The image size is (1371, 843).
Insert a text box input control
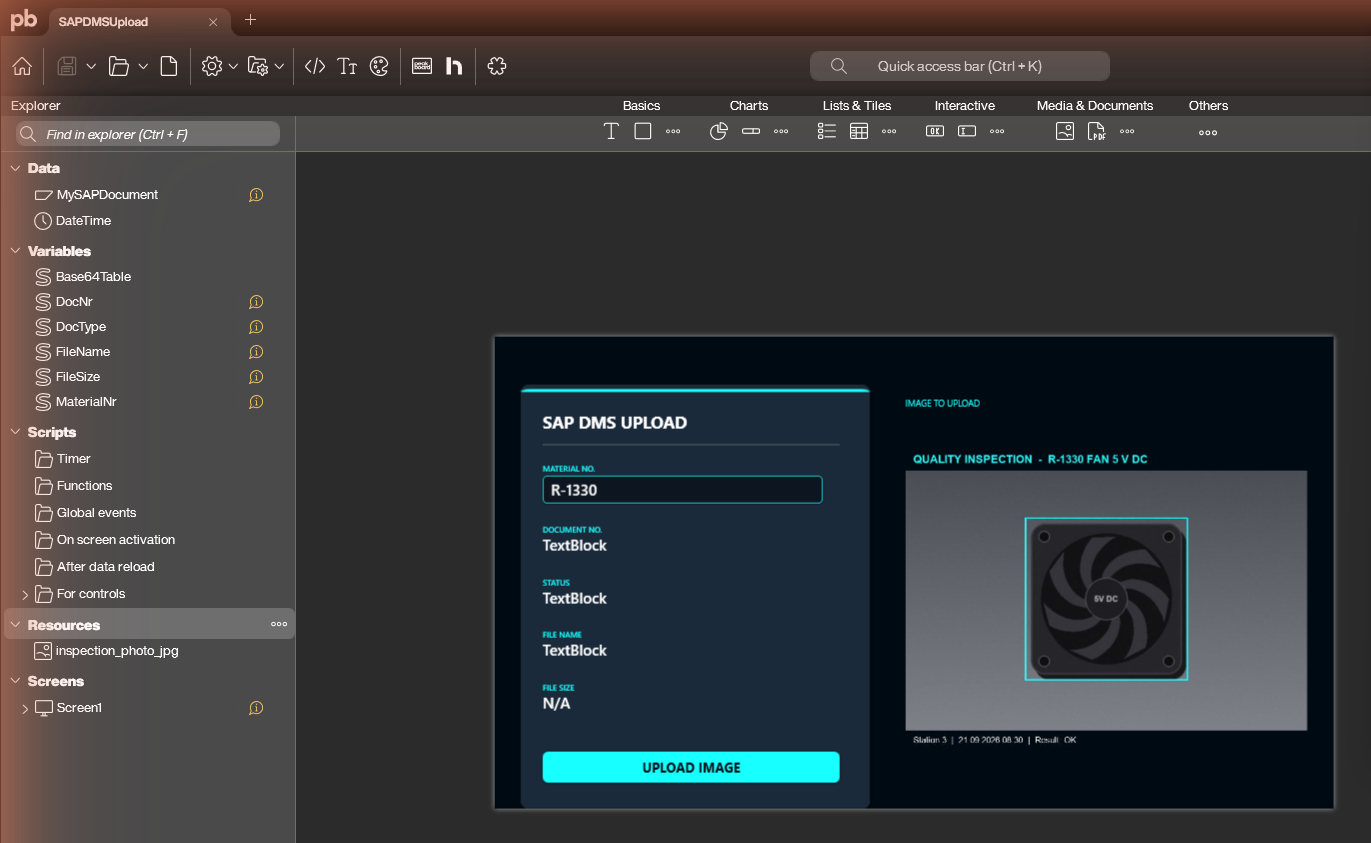967,131
